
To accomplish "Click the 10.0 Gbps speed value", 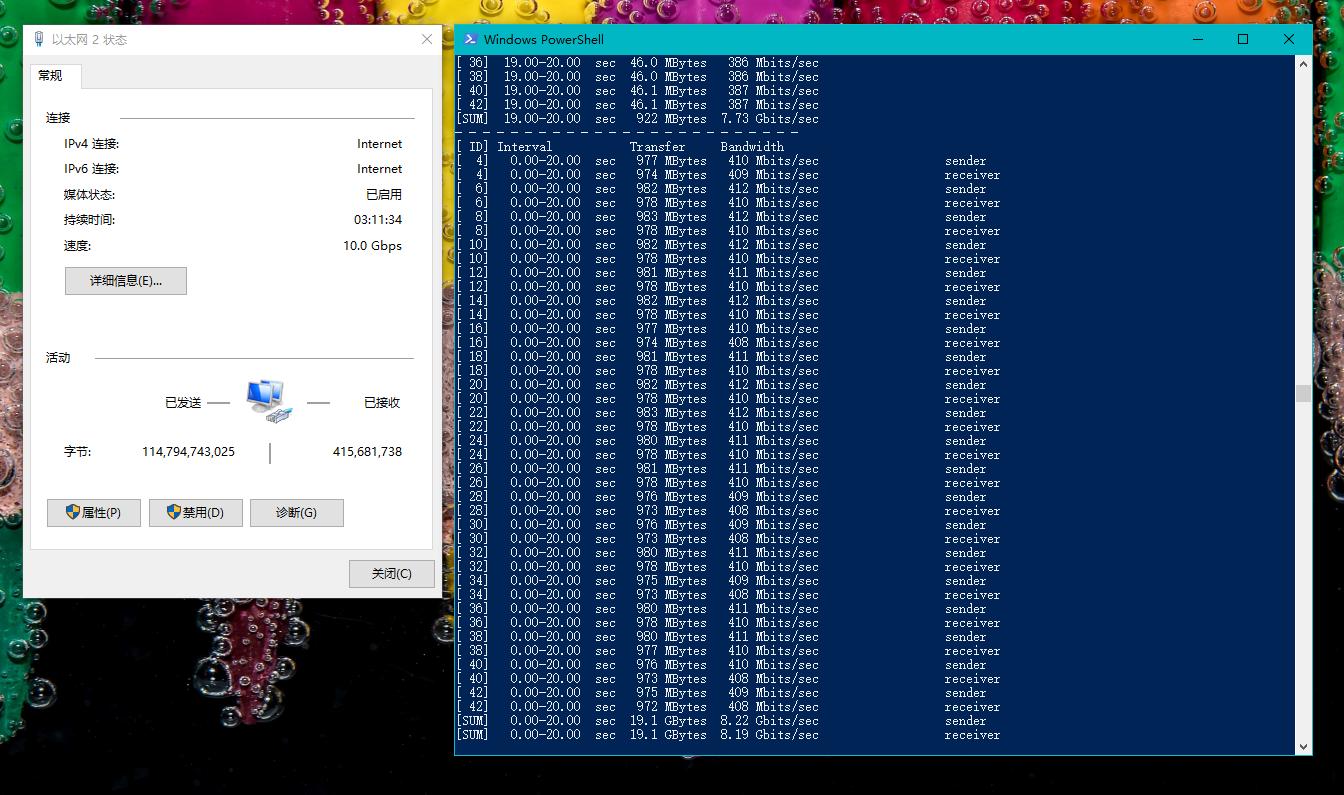I will point(372,246).
